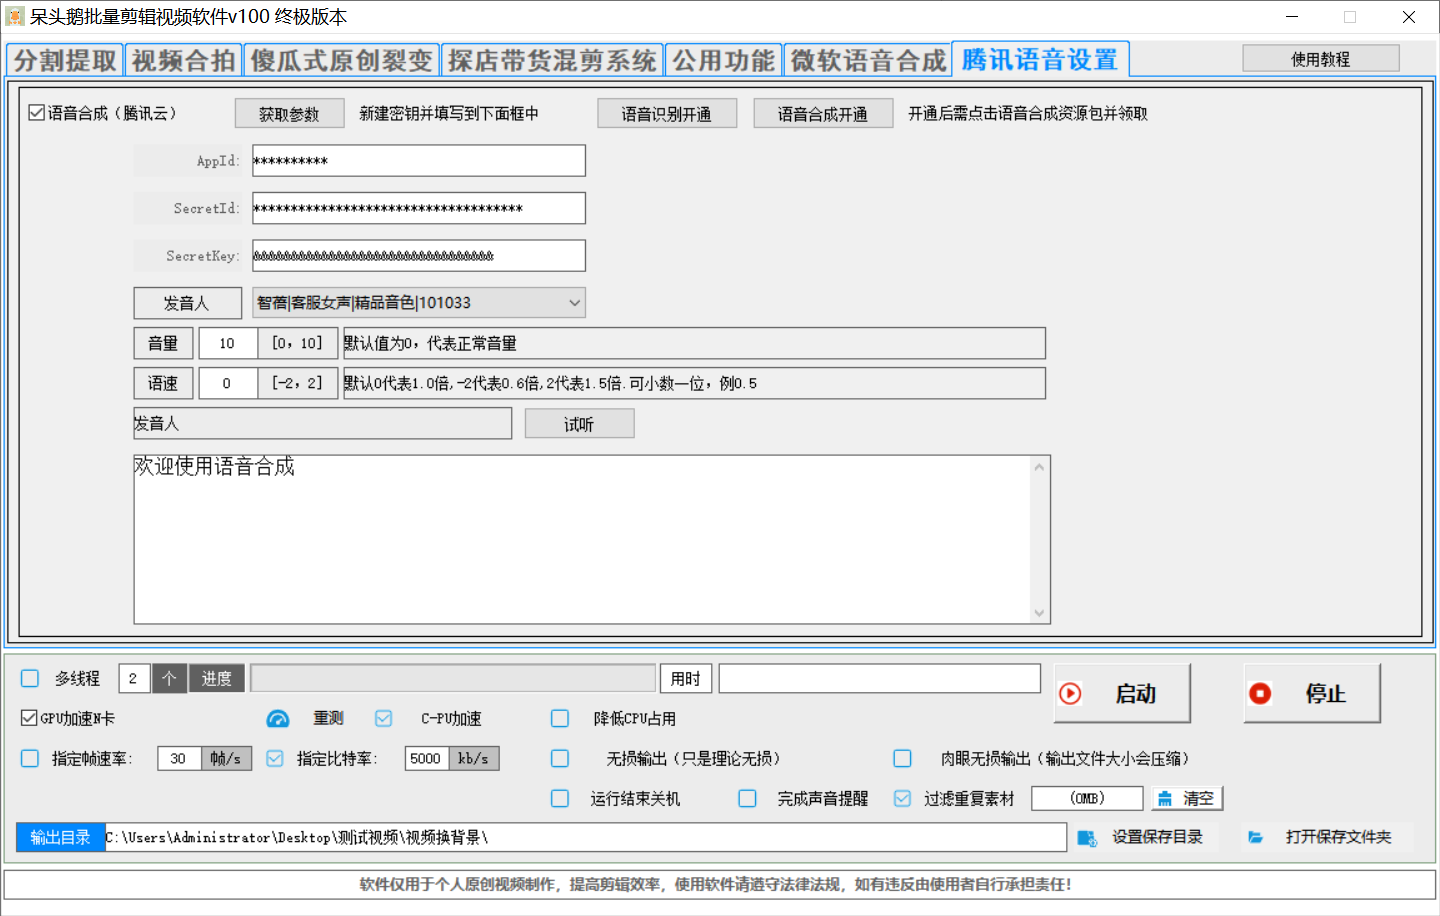Viewport: 1440px width, 916px height.
Task: Click the thread count field showing 2
Action: pyautogui.click(x=134, y=678)
